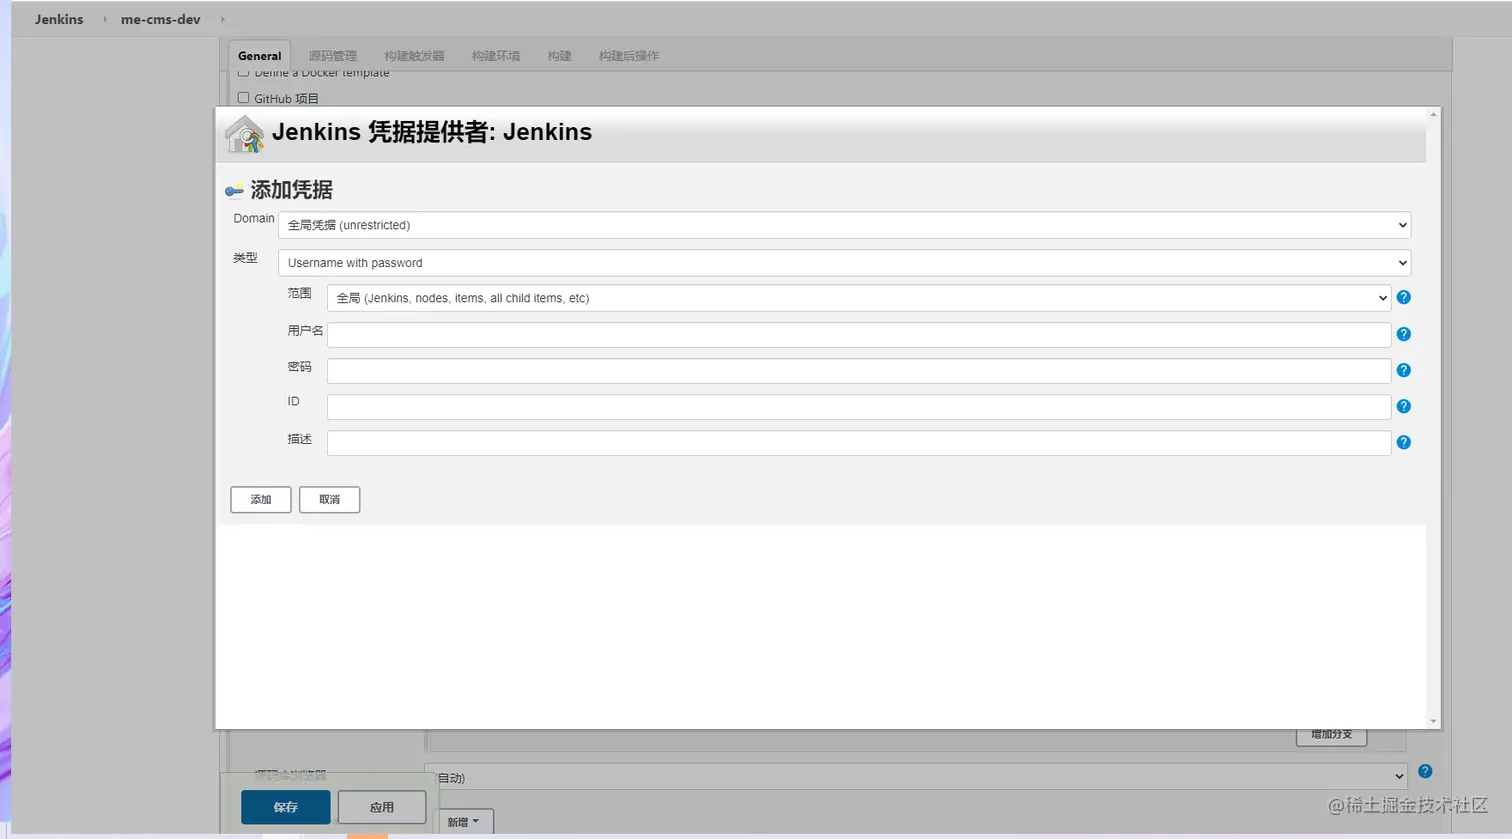Go to Jenkins home via breadcrumb
1512x839 pixels.
coord(59,19)
